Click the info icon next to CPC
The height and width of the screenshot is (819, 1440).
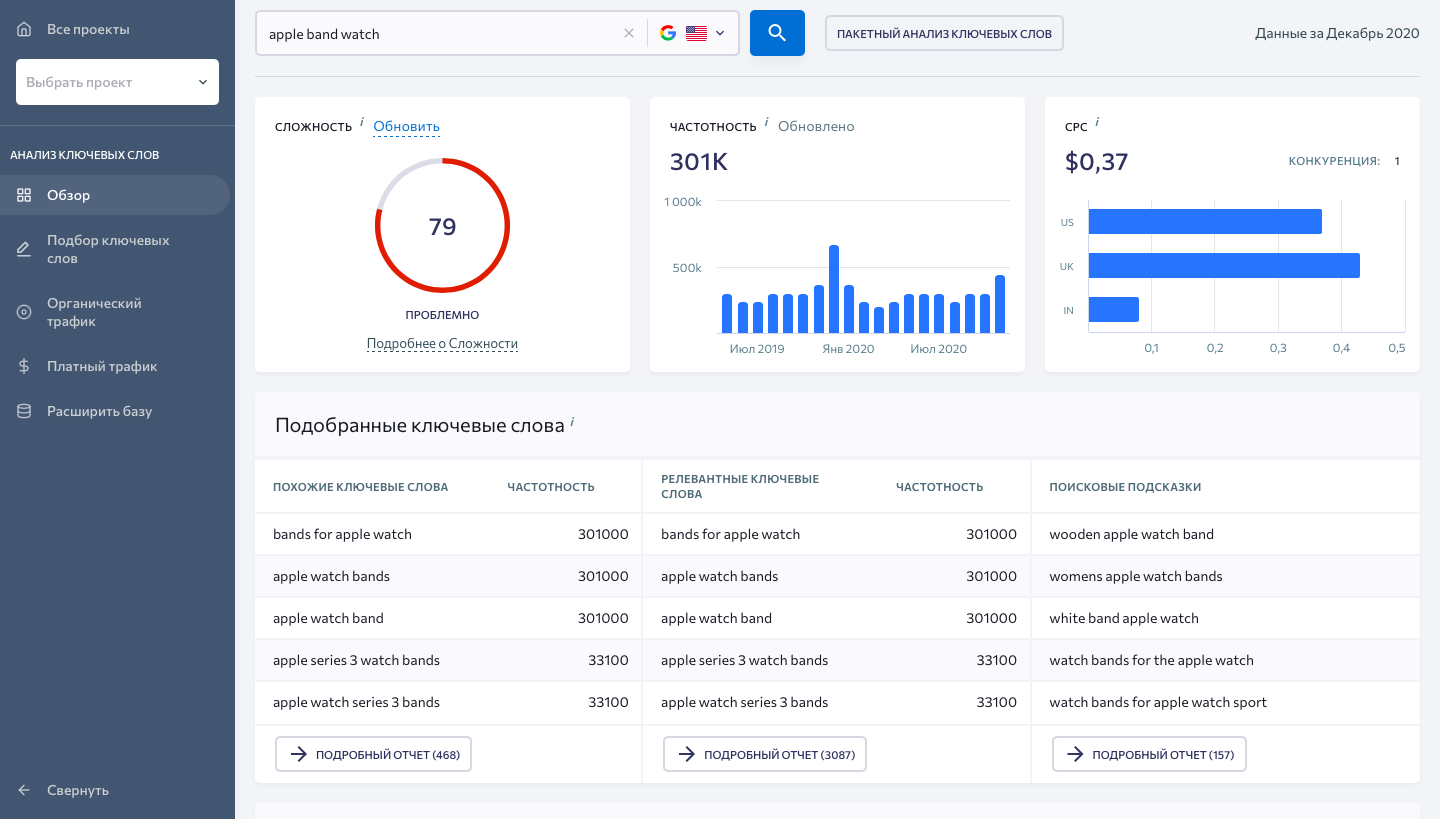click(x=1097, y=122)
